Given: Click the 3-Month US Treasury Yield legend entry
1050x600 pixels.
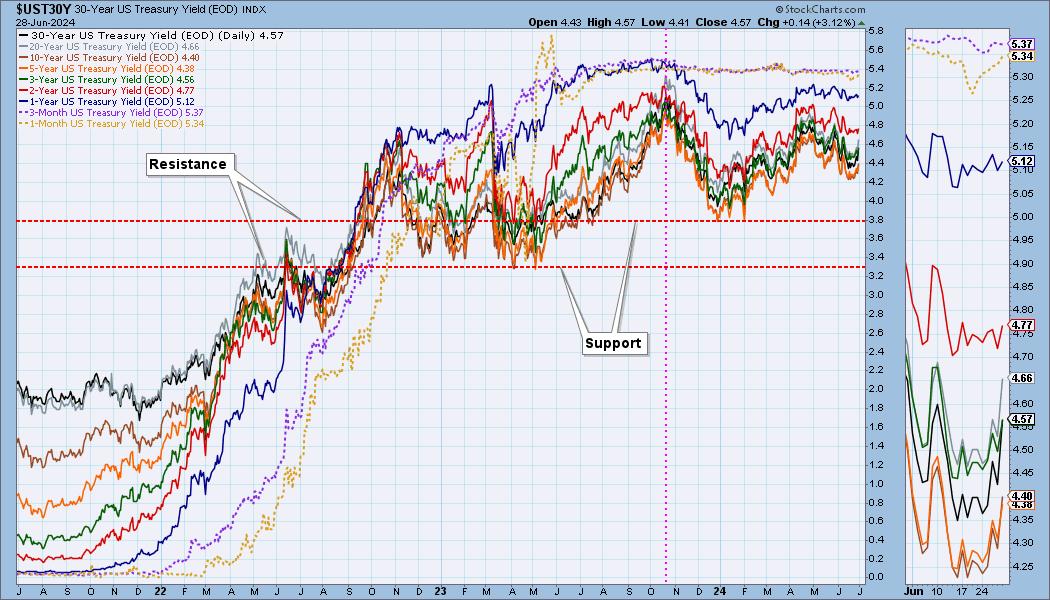Looking at the screenshot, I should pos(117,112).
